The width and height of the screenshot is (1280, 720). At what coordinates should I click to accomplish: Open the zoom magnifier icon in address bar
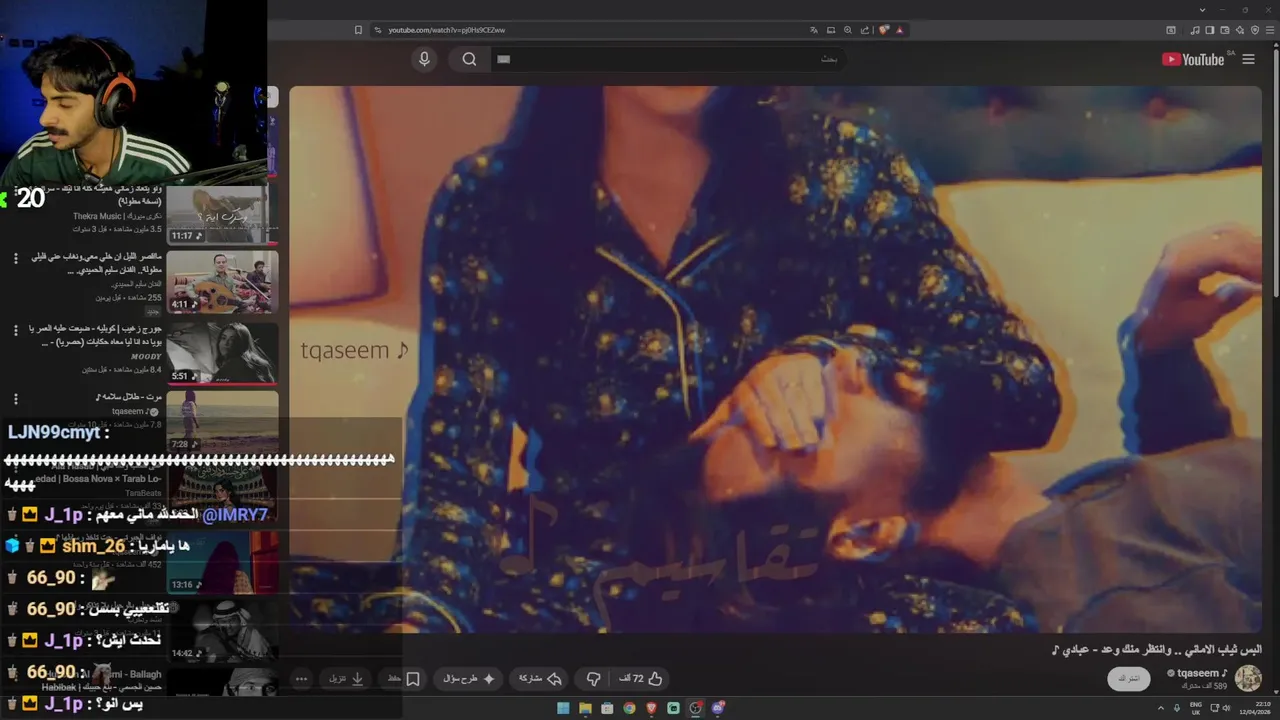point(848,30)
